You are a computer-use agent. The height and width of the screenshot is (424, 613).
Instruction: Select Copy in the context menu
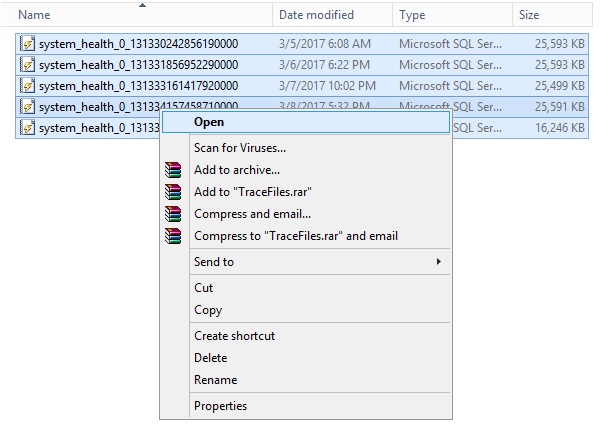coord(207,310)
